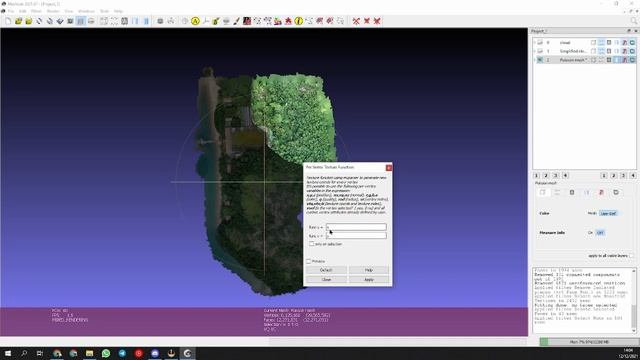Click Apply button in texture dialog
This screenshot has height=360, width=640.
click(369, 280)
